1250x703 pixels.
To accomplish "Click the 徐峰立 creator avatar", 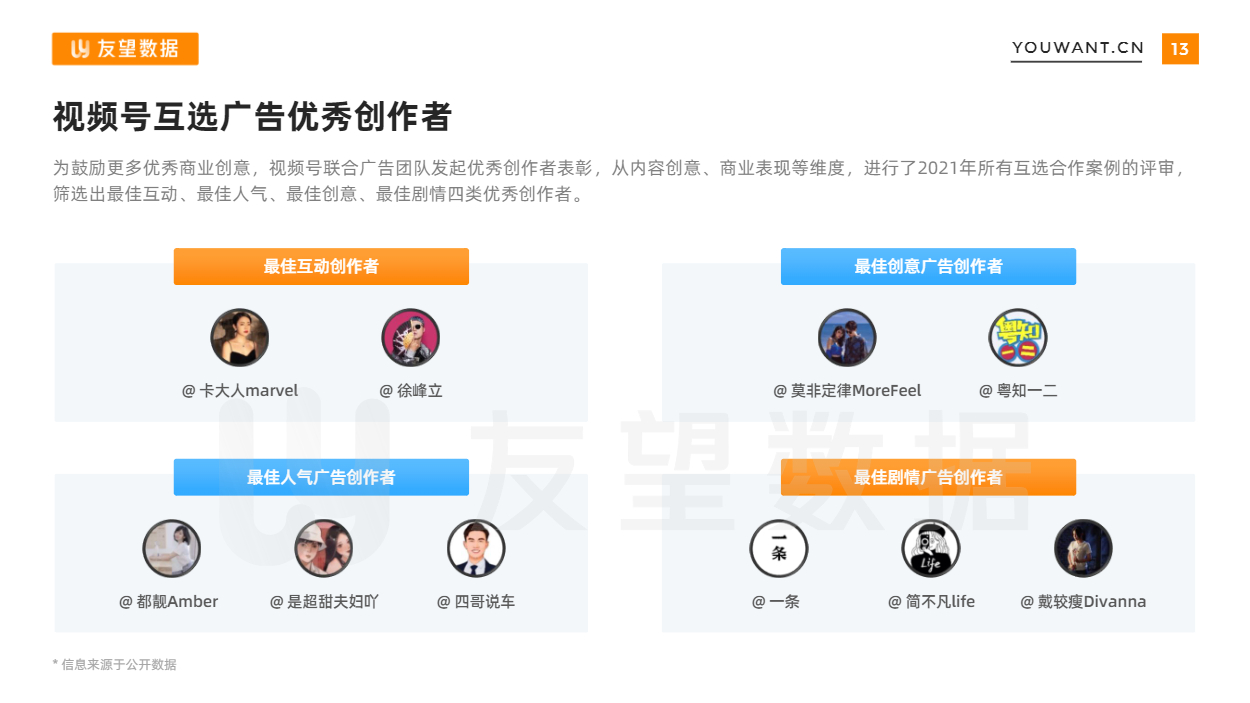I will pyautogui.click(x=411, y=337).
